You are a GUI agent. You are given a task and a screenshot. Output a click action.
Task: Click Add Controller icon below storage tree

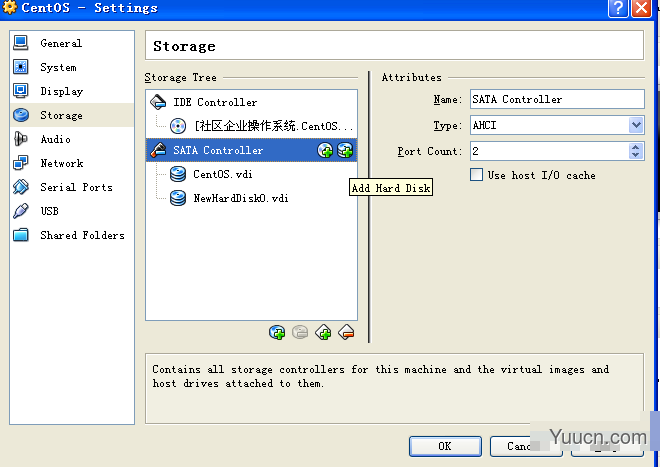pyautogui.click(x=323, y=332)
